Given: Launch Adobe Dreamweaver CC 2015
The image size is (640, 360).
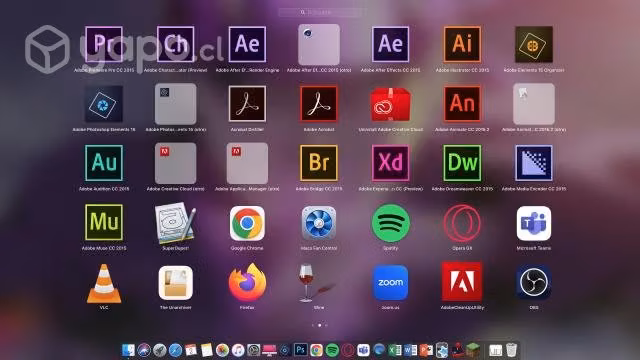Looking at the screenshot, I should (462, 163).
